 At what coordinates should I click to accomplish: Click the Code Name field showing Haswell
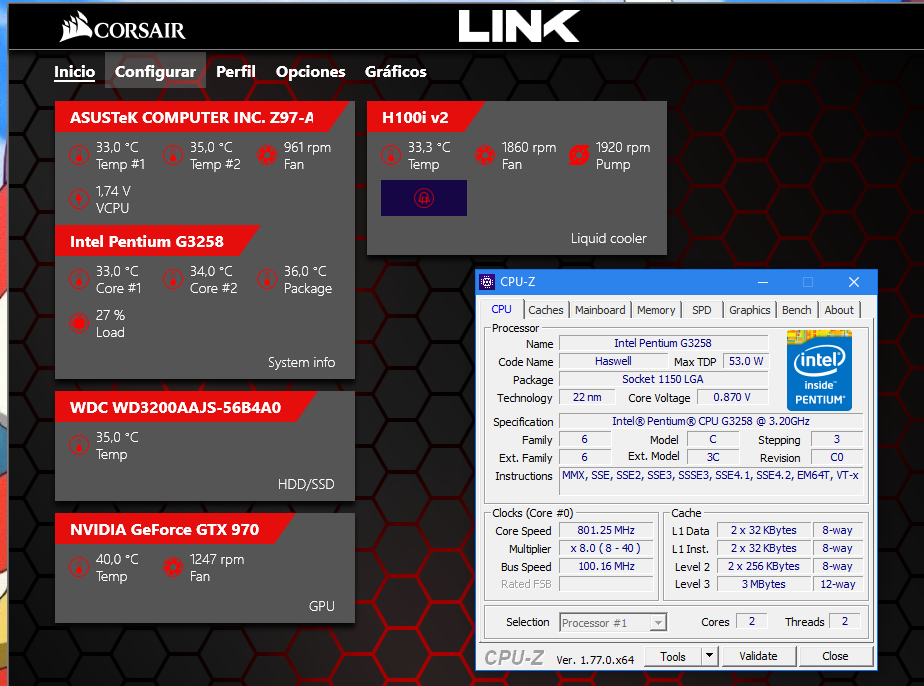(613, 361)
